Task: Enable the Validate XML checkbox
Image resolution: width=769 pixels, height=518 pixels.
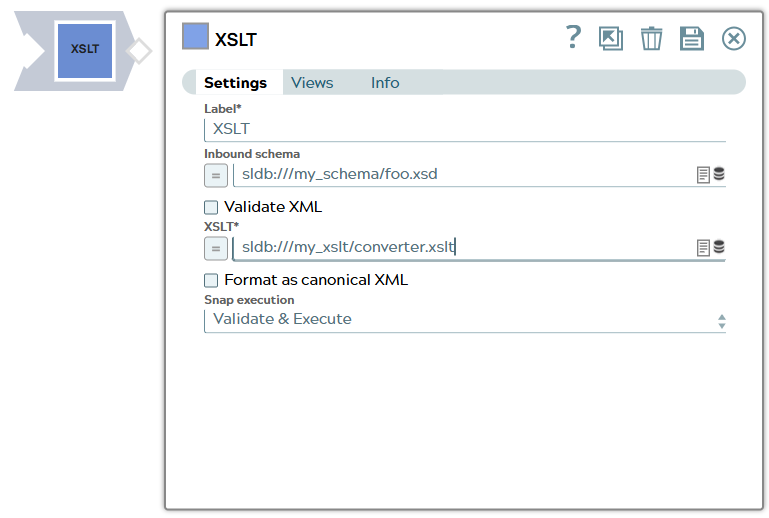Action: (x=211, y=208)
